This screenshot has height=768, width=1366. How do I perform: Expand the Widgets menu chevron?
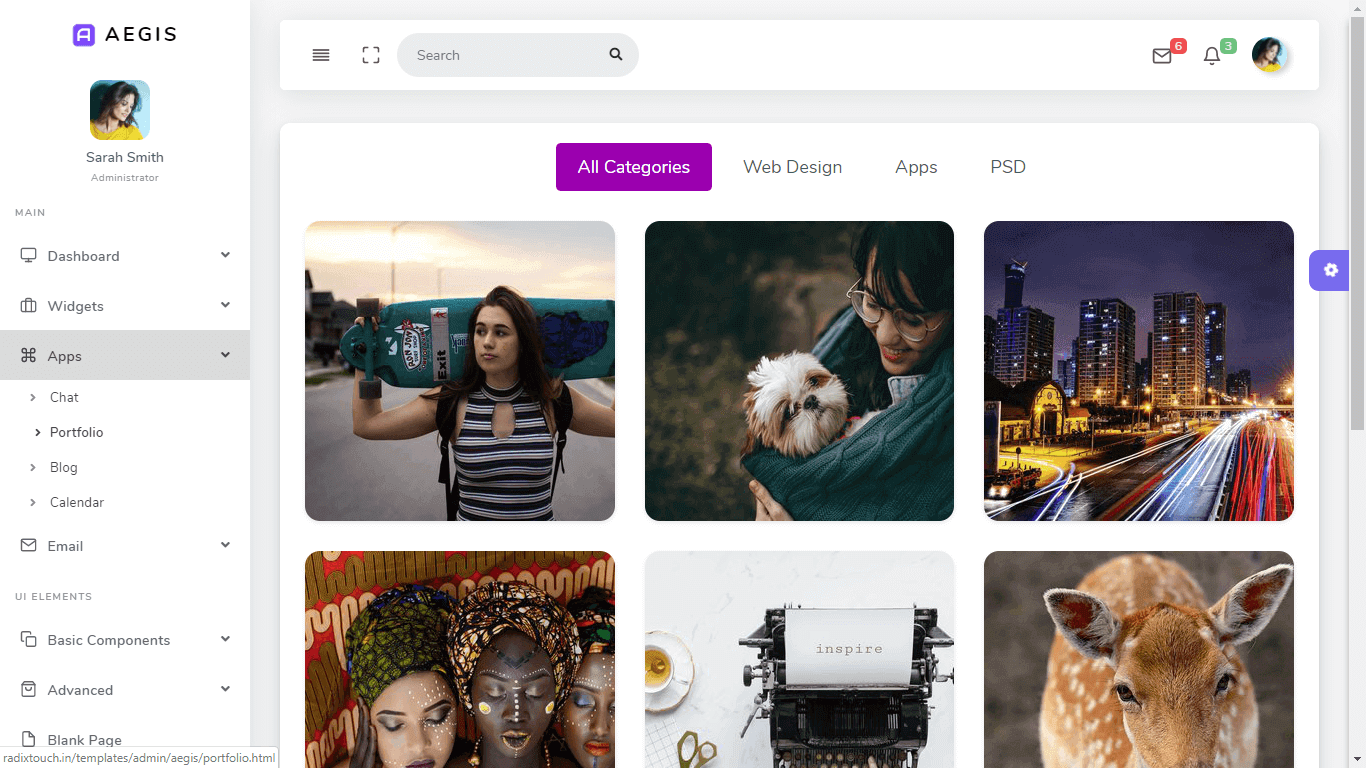coord(225,305)
